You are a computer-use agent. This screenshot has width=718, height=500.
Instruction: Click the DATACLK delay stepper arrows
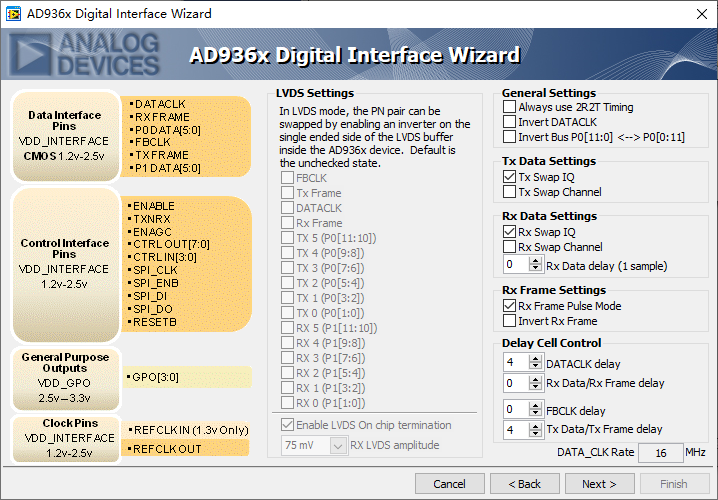535,363
